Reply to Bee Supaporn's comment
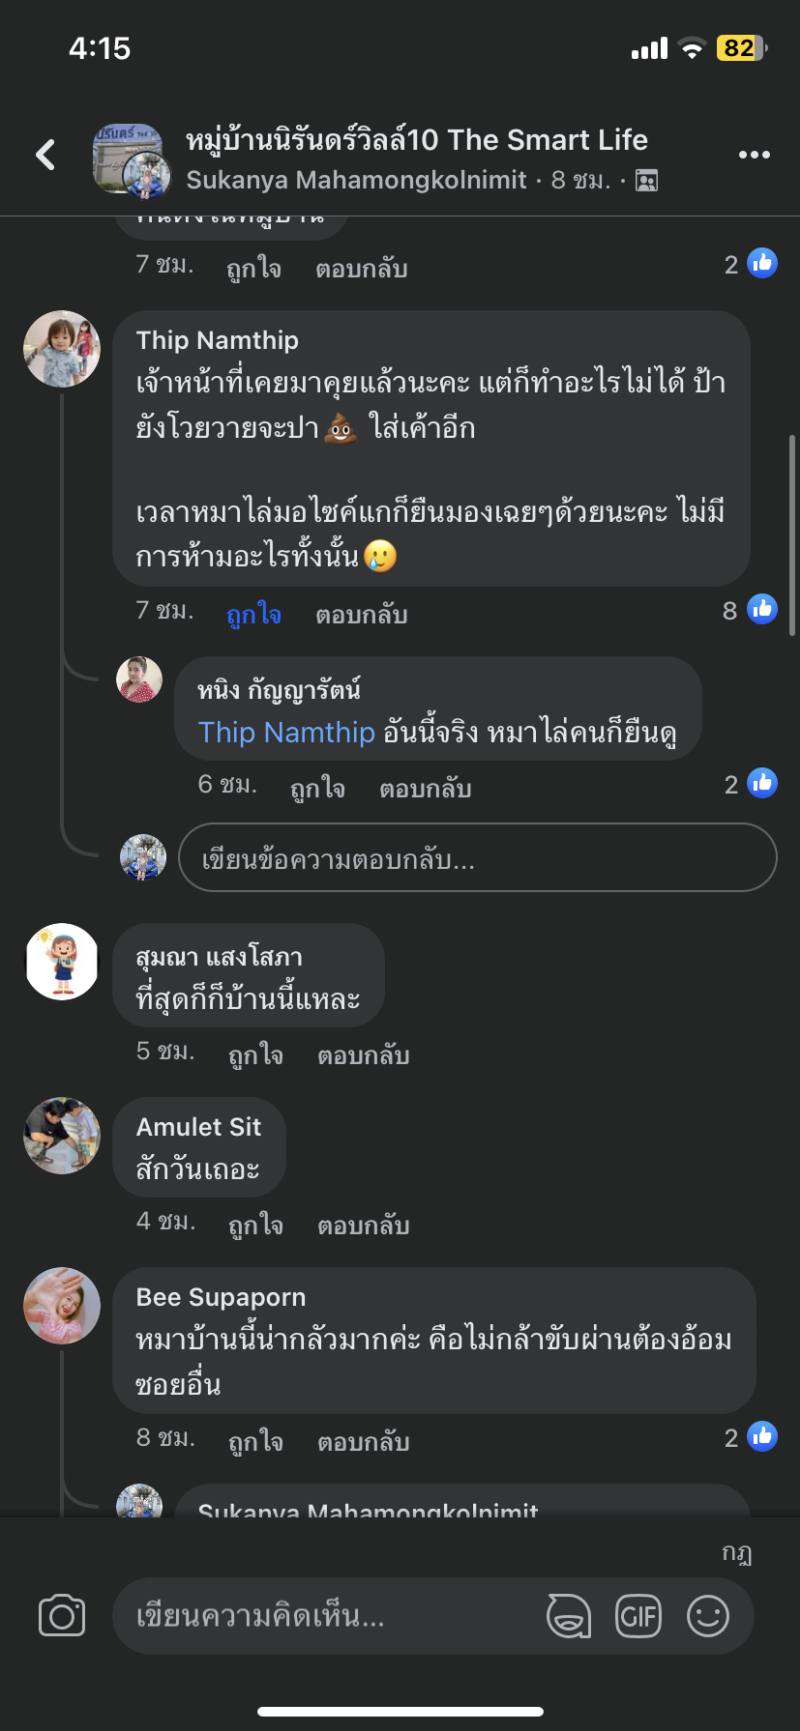This screenshot has width=800, height=1731. coord(363,1441)
